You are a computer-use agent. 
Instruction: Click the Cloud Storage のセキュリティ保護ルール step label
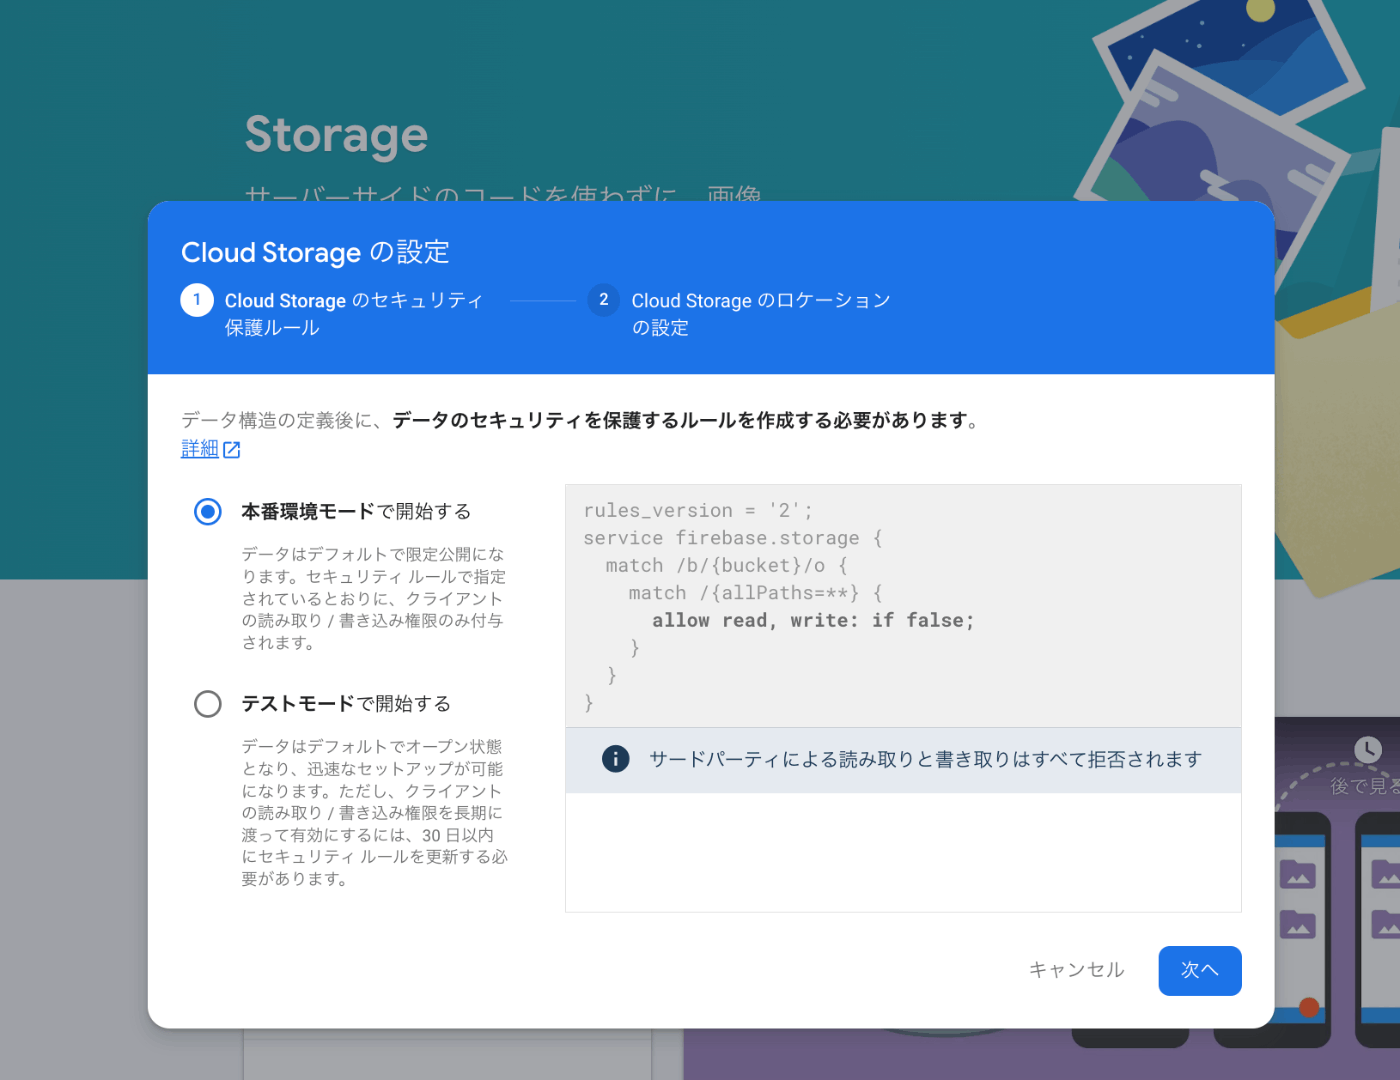(354, 314)
